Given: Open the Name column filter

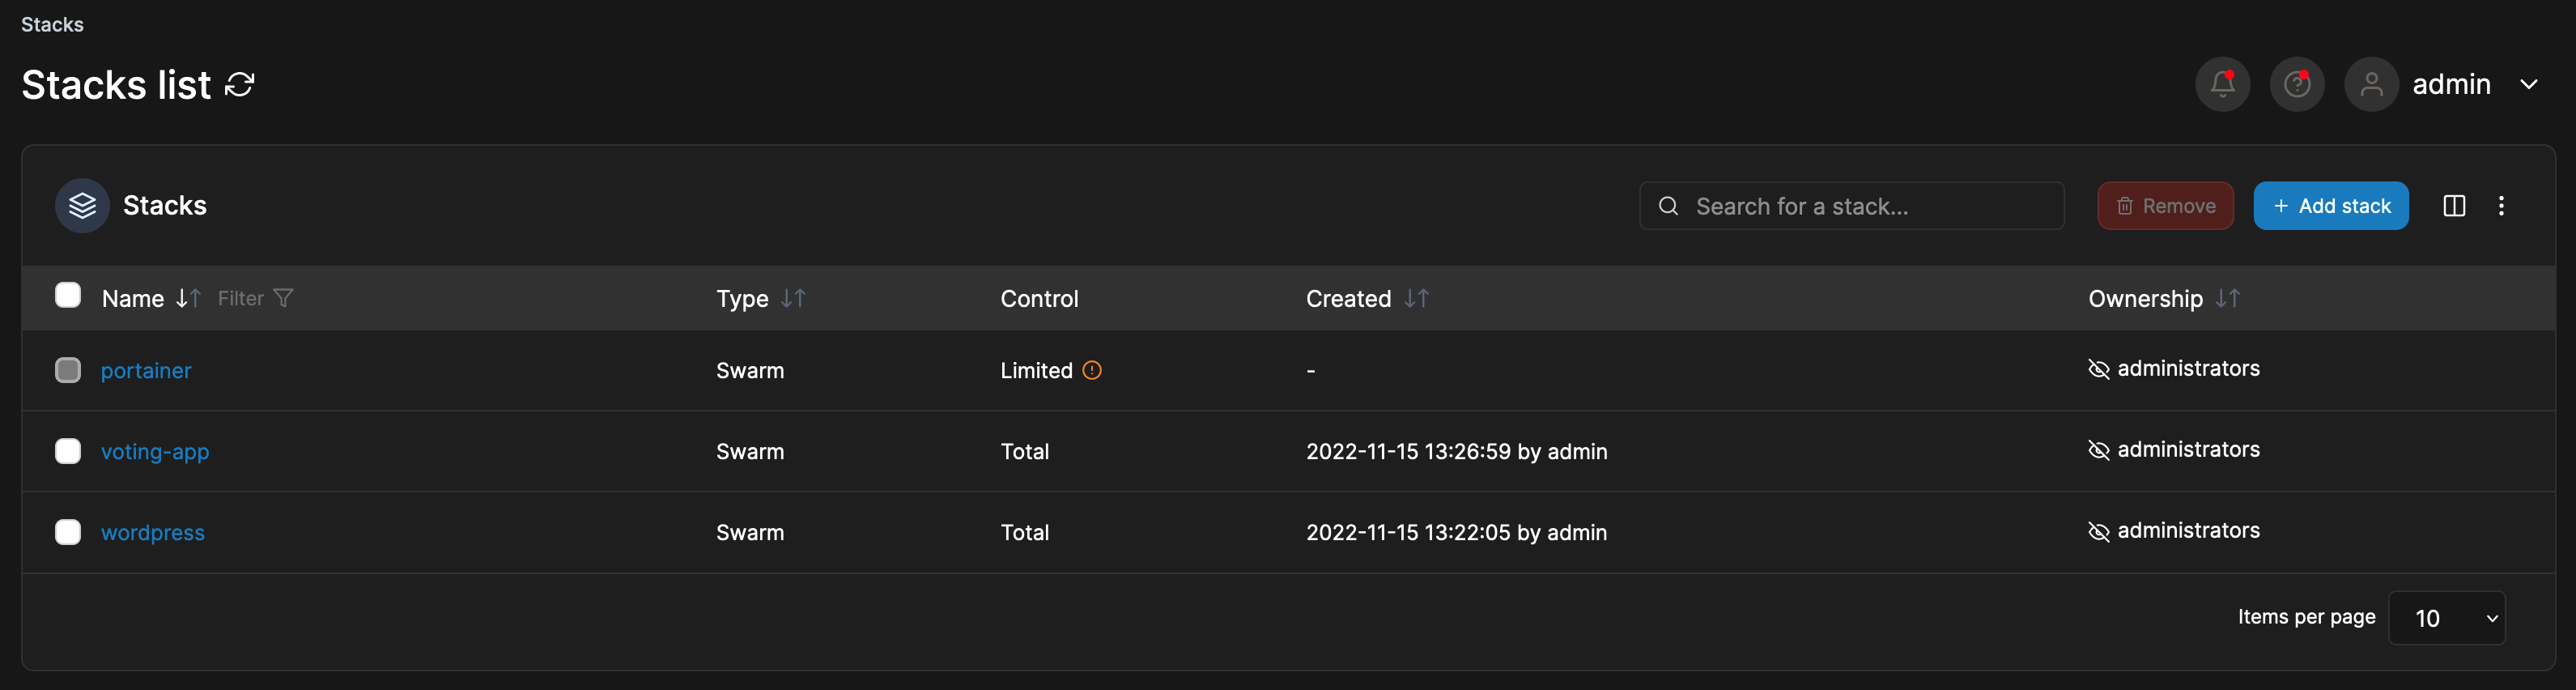Looking at the screenshot, I should click(283, 297).
